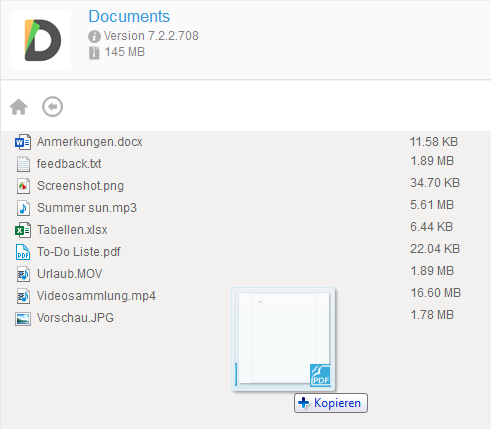
Task: Open the Documents title link
Action: click(129, 16)
